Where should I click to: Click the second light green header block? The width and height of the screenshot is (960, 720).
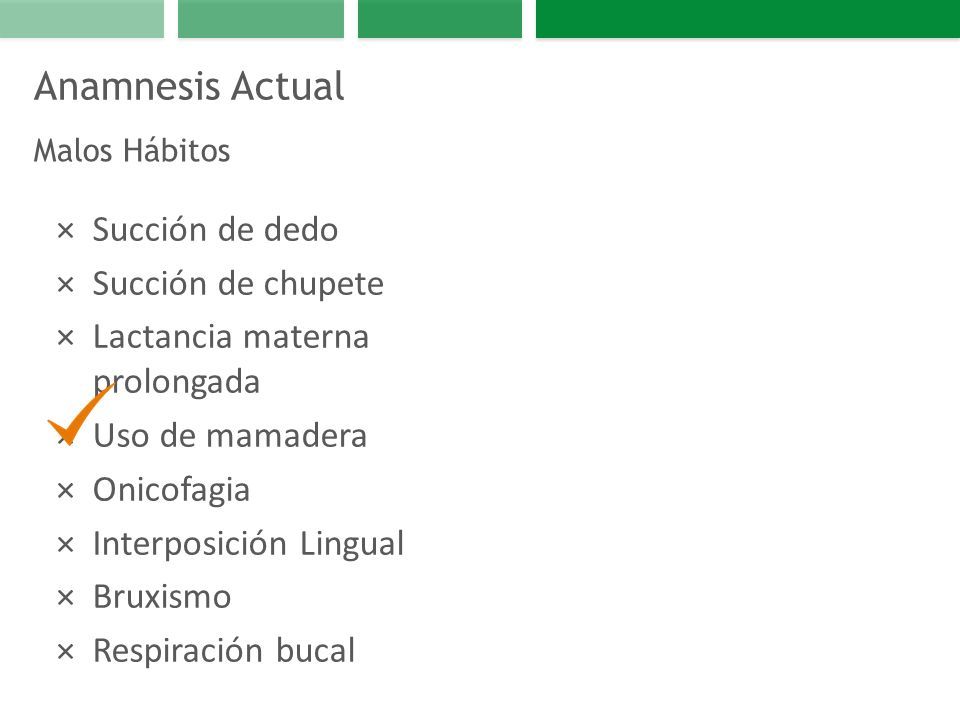[x=261, y=19]
